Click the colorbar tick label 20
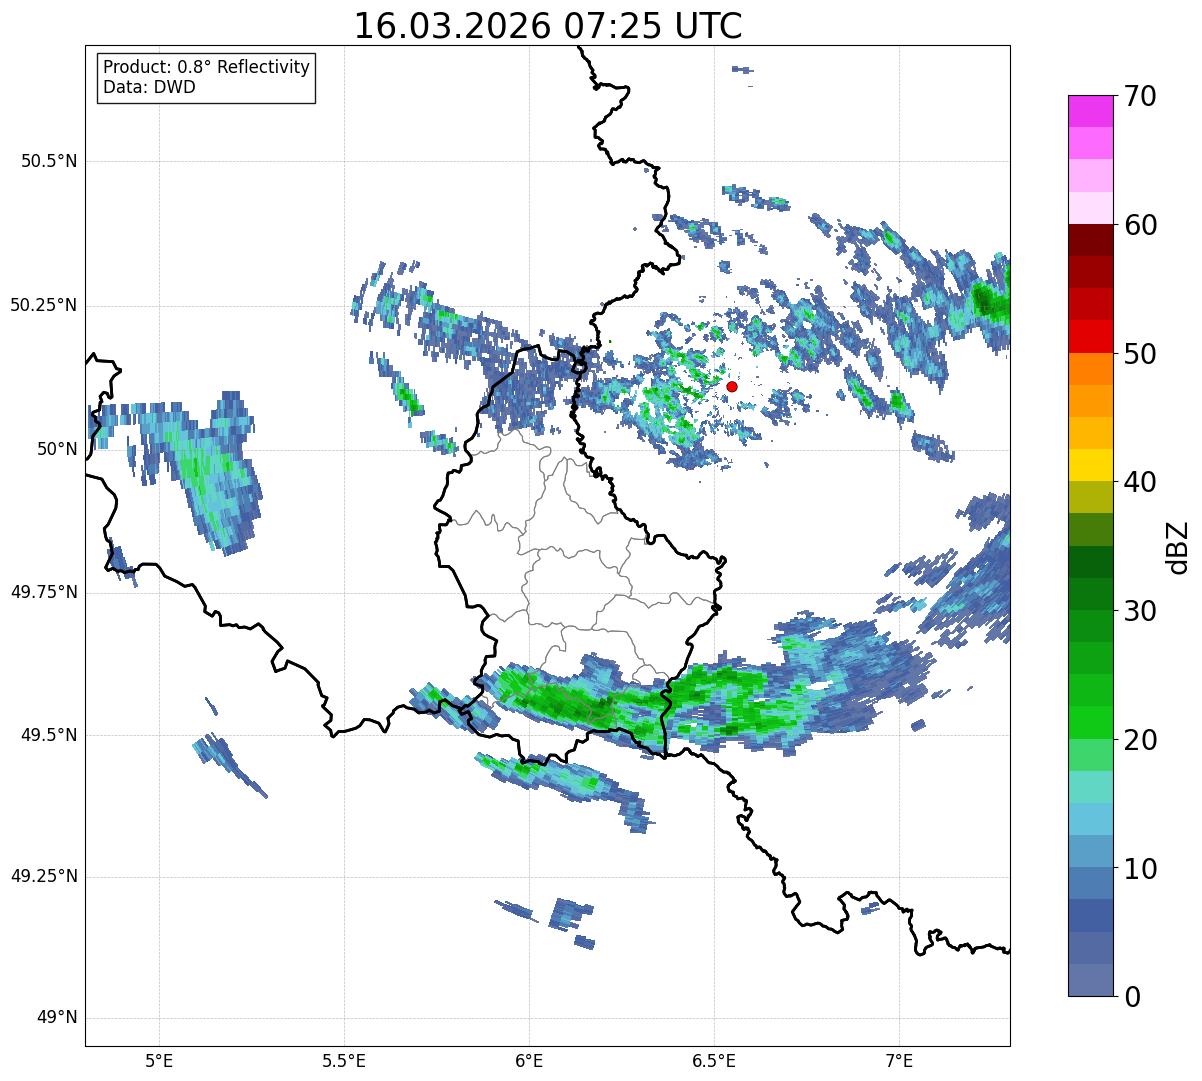Image resolution: width=1202 pixels, height=1081 pixels. (x=1140, y=740)
